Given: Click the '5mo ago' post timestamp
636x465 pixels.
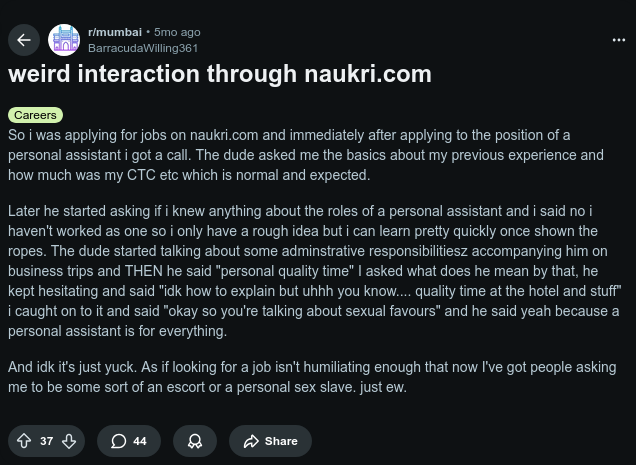Looking at the screenshot, I should tap(178, 32).
